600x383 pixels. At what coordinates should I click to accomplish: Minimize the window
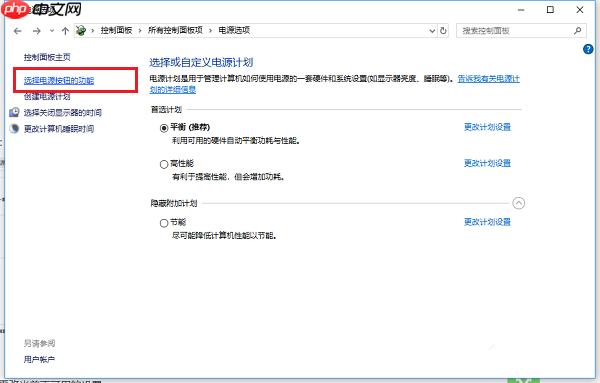tap(521, 10)
